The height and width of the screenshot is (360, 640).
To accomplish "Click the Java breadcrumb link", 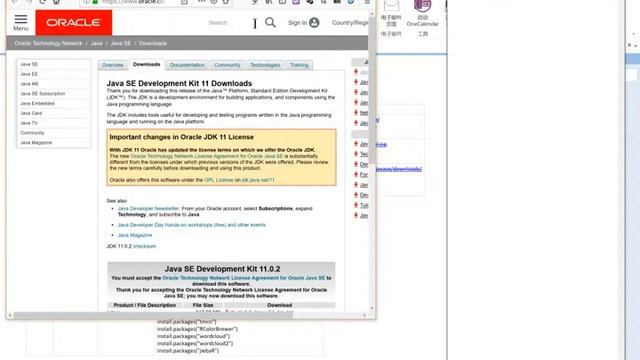I will coord(96,43).
